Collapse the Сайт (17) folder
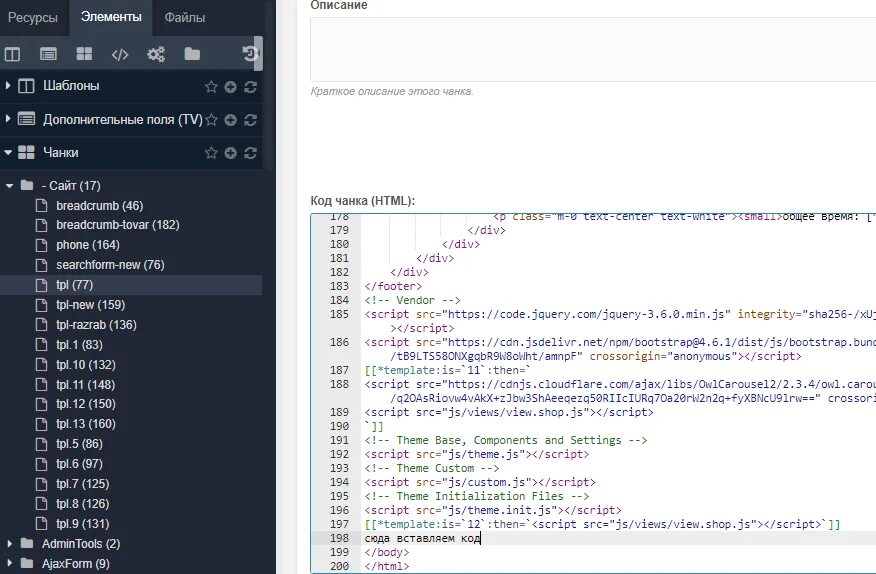Viewport: 876px width, 574px height. click(9, 186)
